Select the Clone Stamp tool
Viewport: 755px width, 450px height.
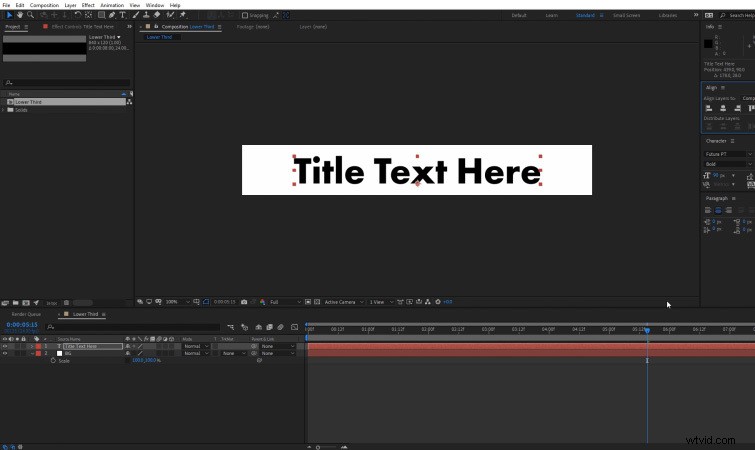[x=146, y=15]
